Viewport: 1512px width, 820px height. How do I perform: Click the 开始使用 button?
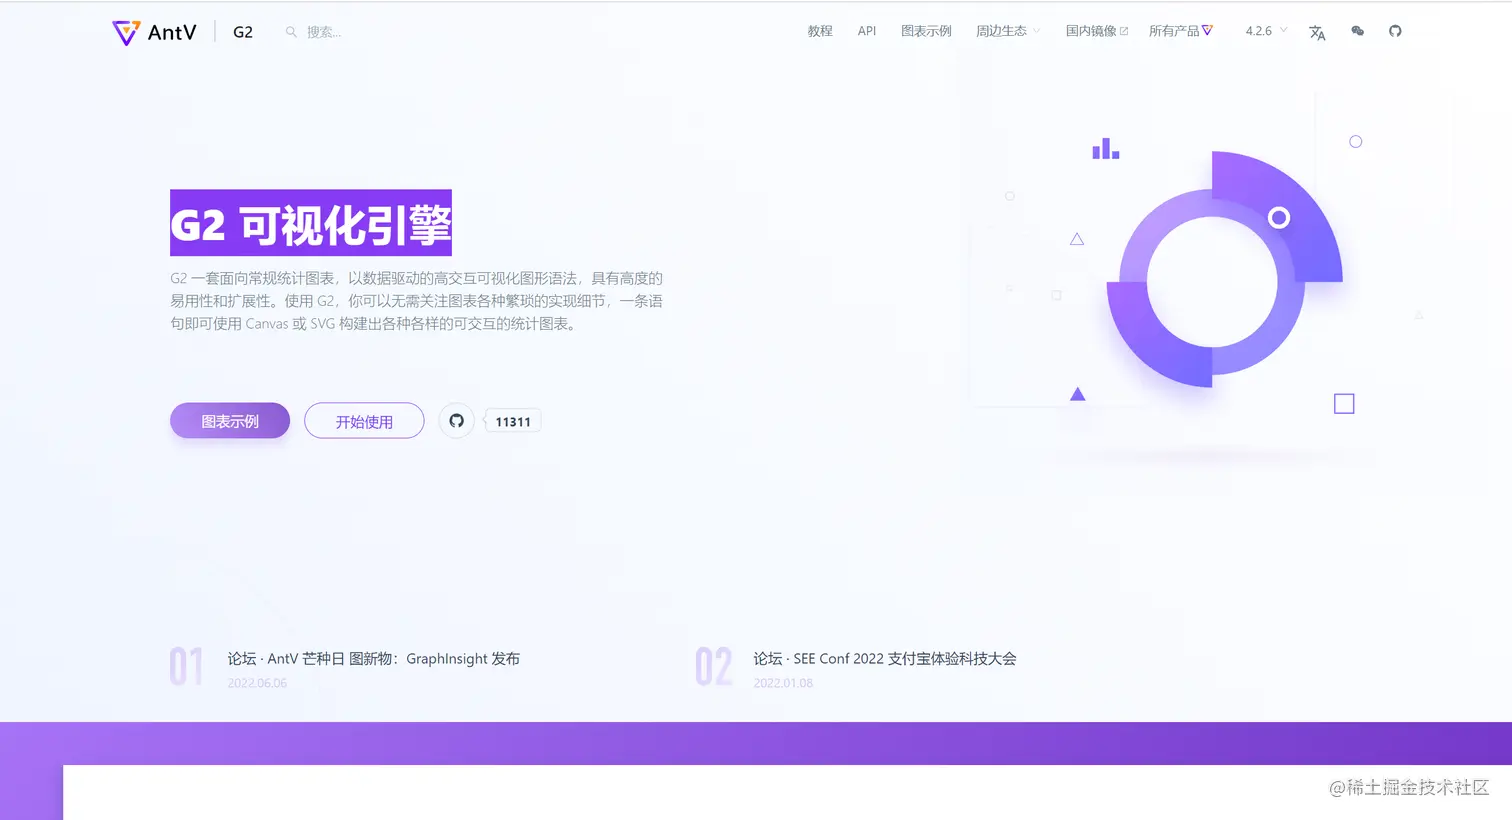click(x=364, y=421)
